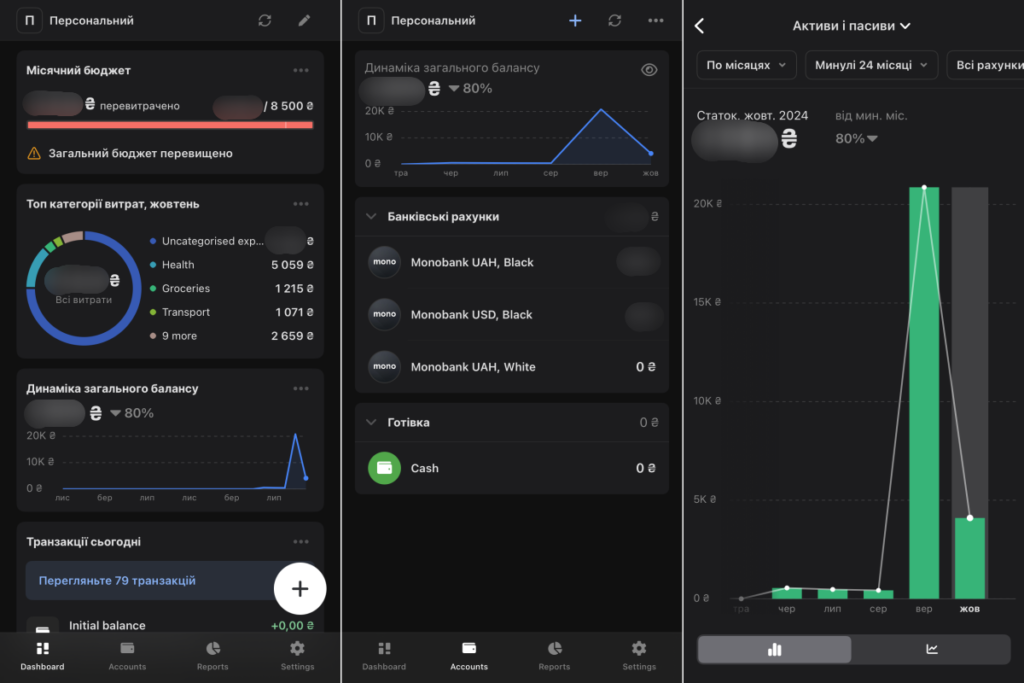Switch to line chart view
This screenshot has height=683, width=1024.
(932, 649)
